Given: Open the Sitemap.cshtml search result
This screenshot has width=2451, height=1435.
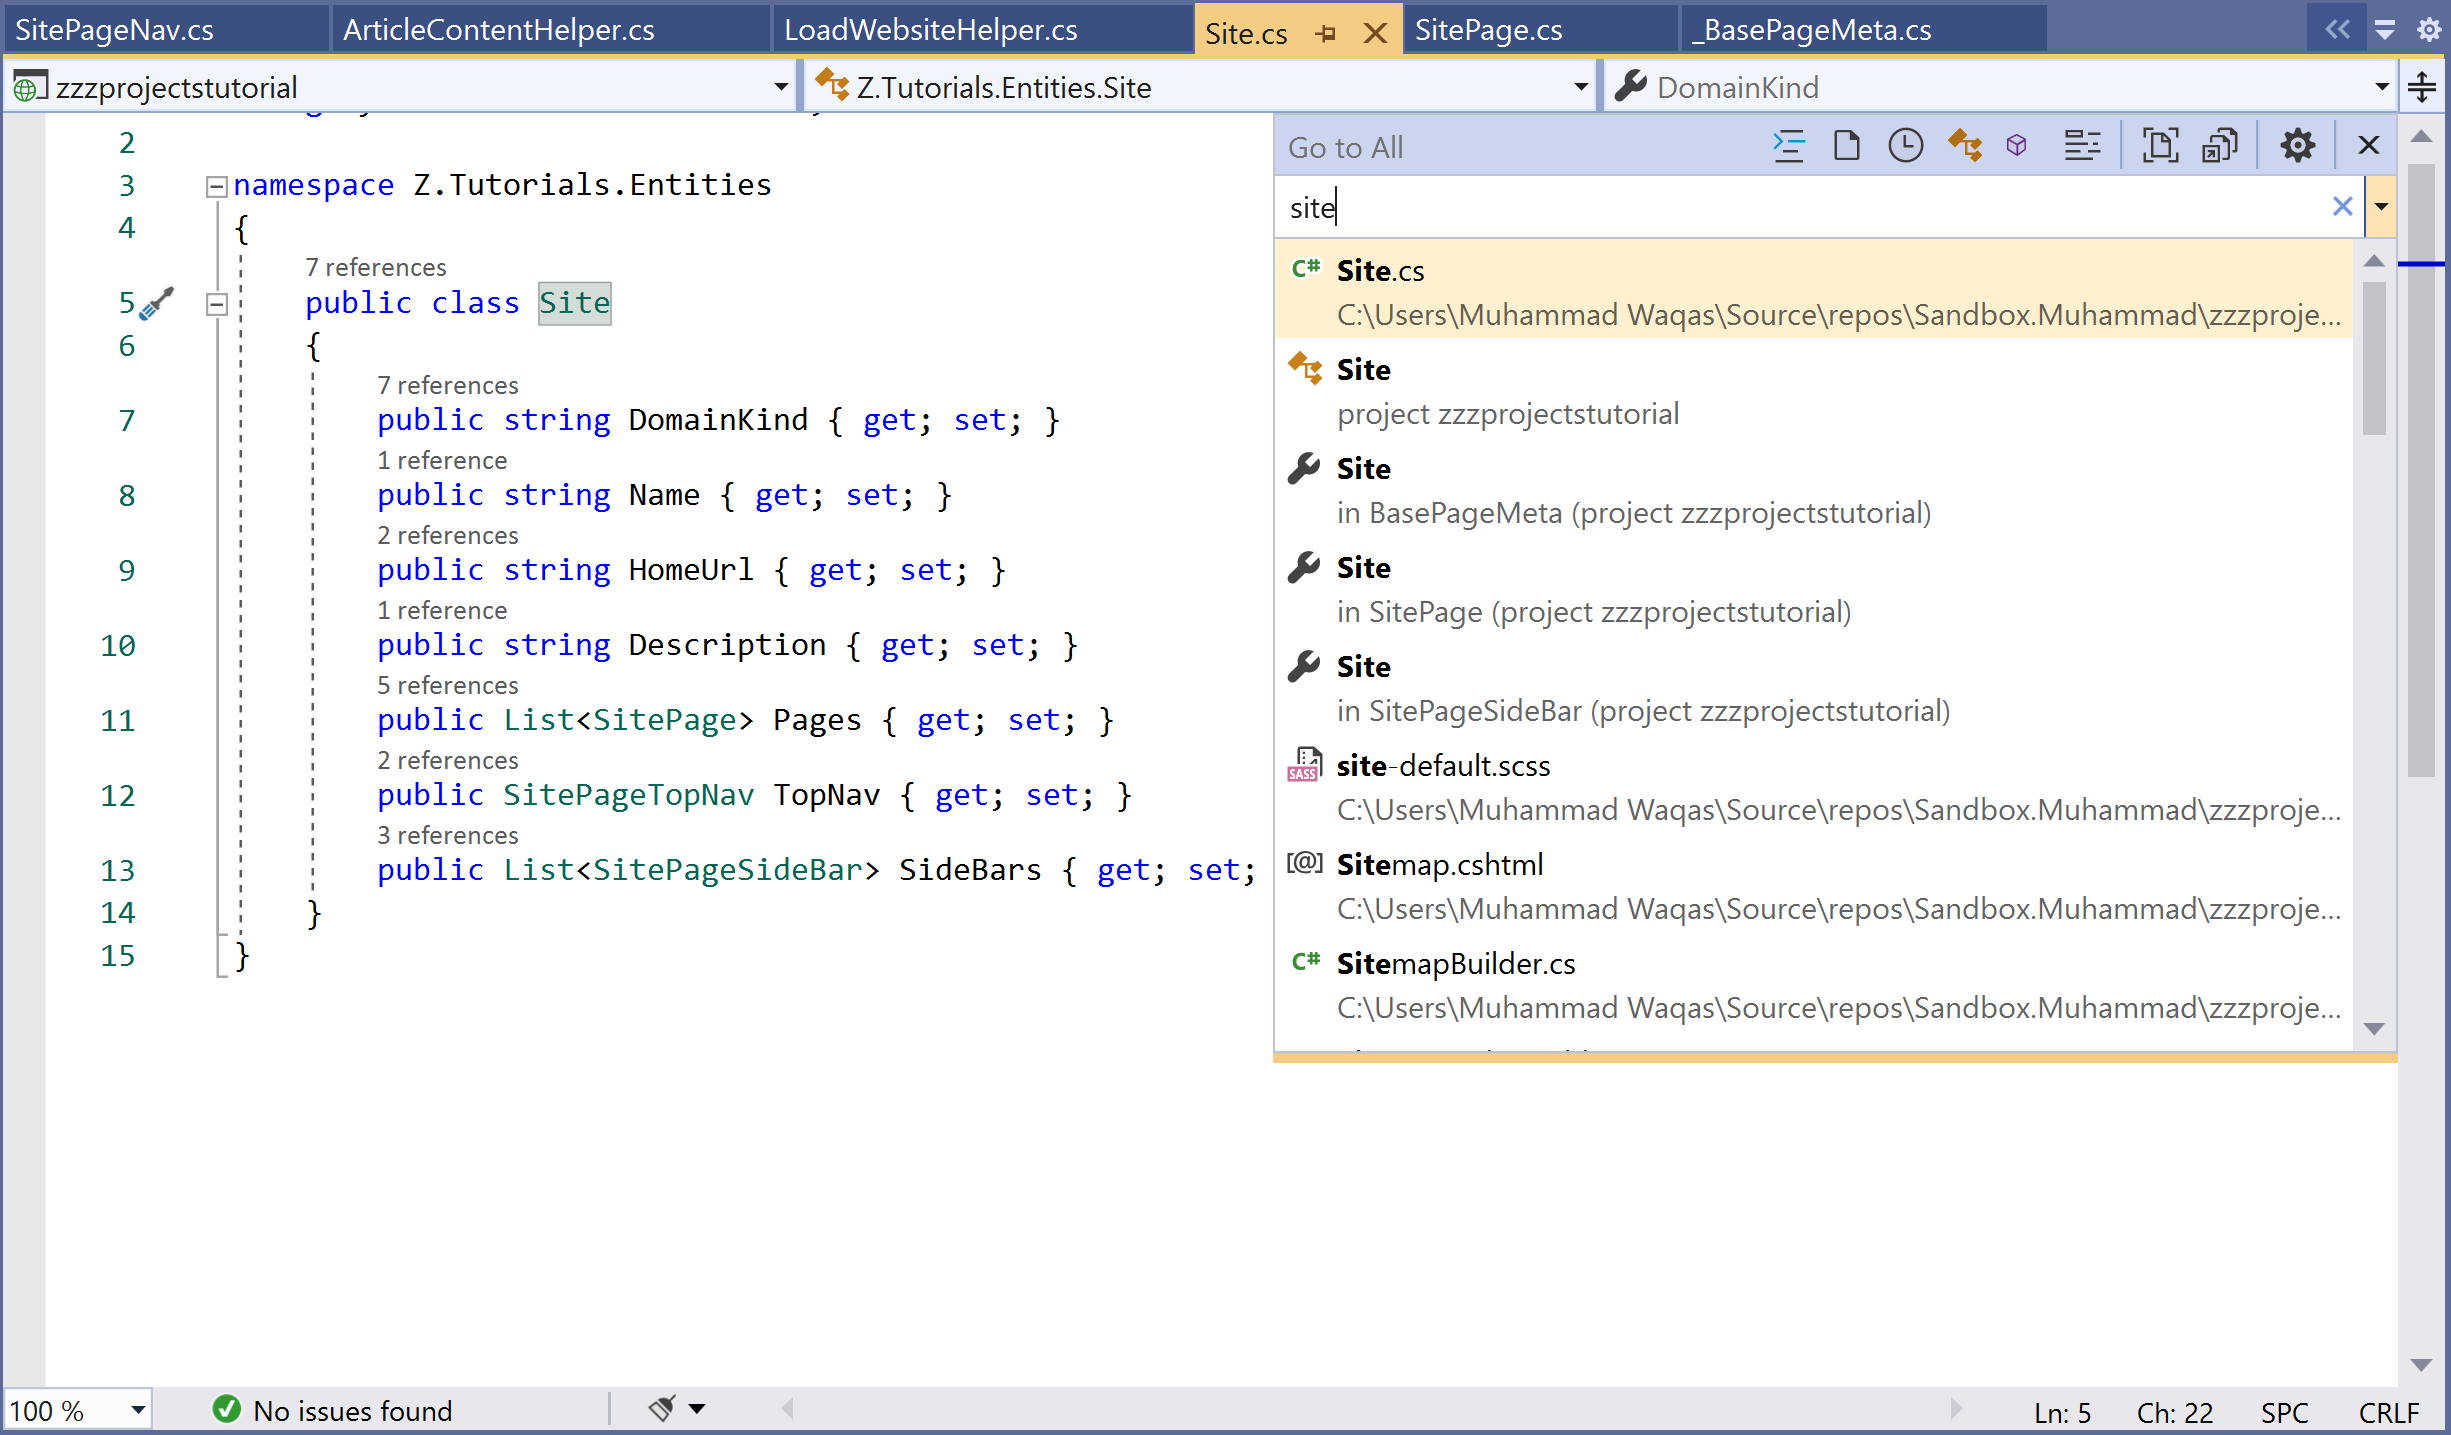Looking at the screenshot, I should tap(1440, 865).
